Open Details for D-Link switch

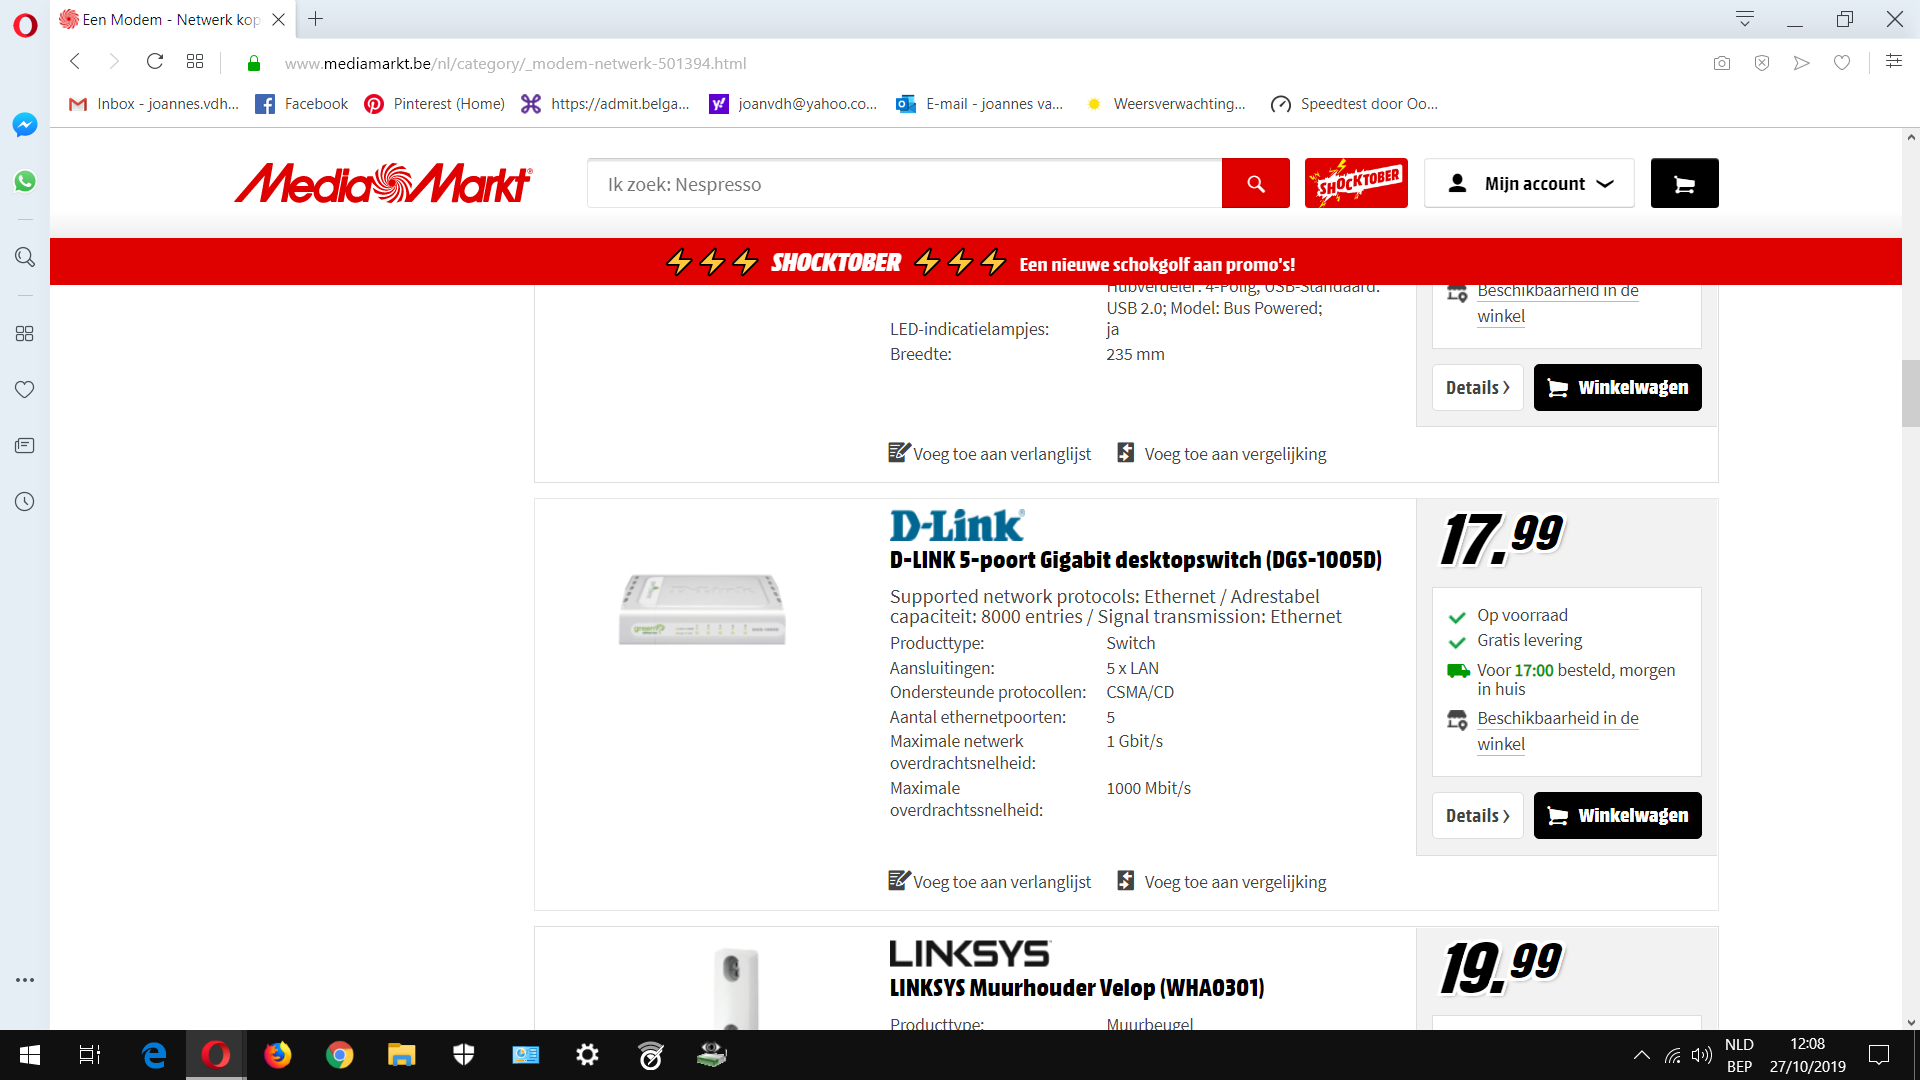1478,816
